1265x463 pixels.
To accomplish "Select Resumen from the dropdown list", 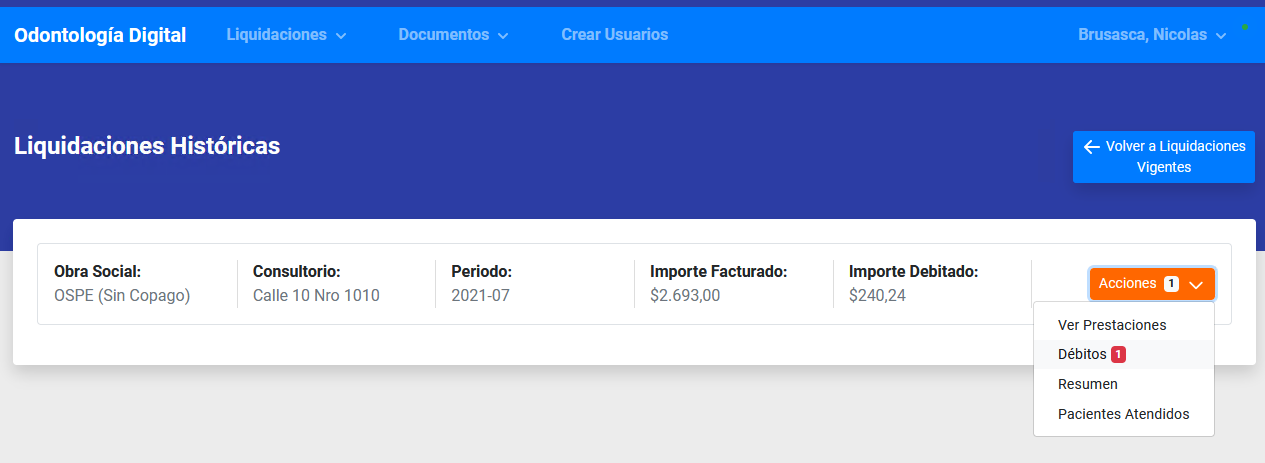I will pyautogui.click(x=1087, y=384).
